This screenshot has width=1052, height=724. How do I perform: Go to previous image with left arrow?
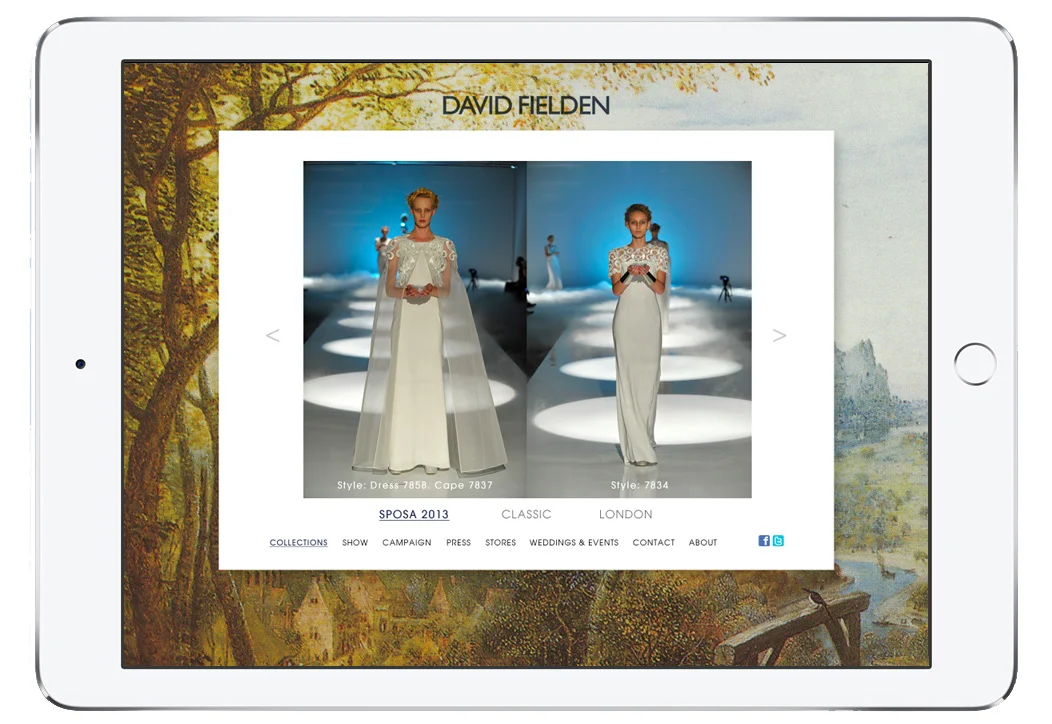point(272,335)
